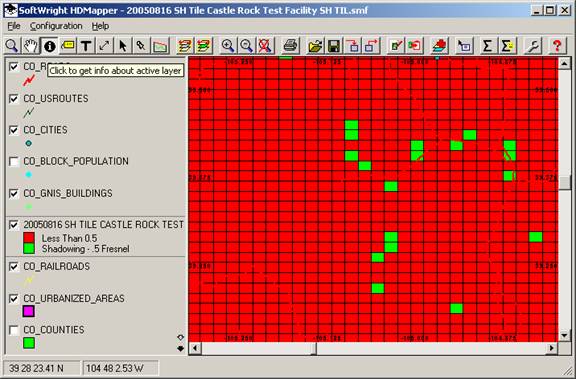Open the File menu
Image resolution: width=576 pixels, height=379 pixels.
(x=14, y=26)
